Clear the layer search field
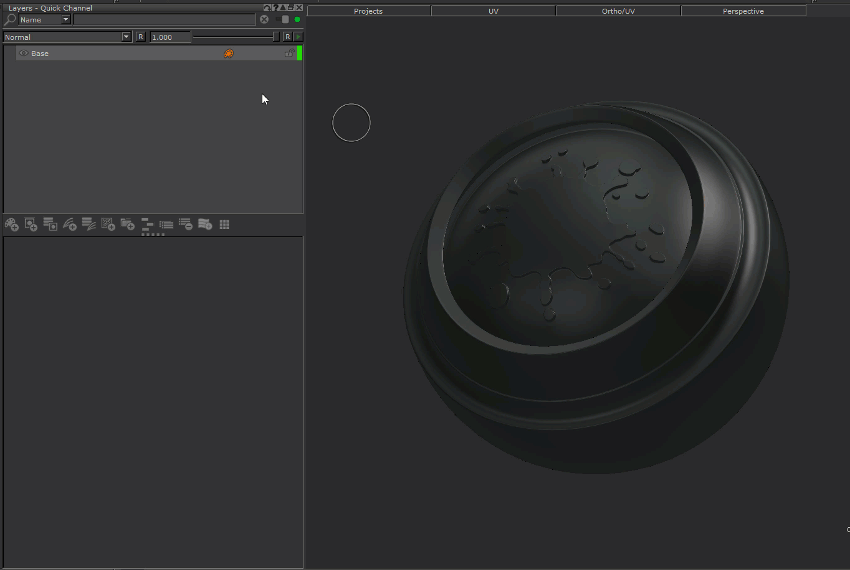850x570 pixels. point(264,19)
